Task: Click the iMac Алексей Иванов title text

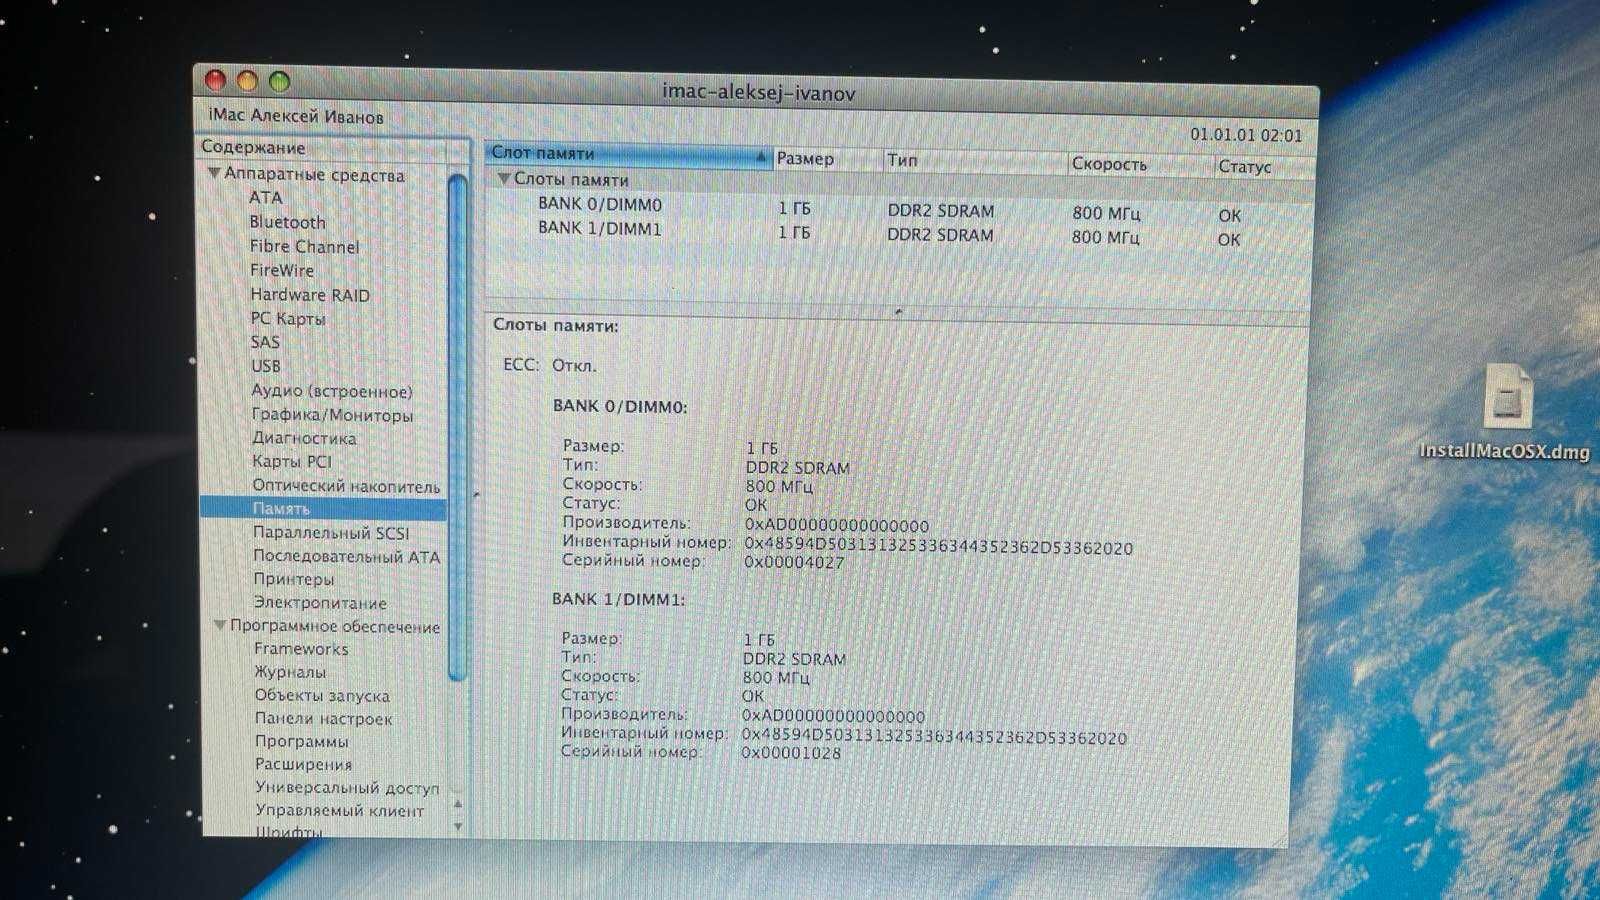Action: (x=296, y=116)
